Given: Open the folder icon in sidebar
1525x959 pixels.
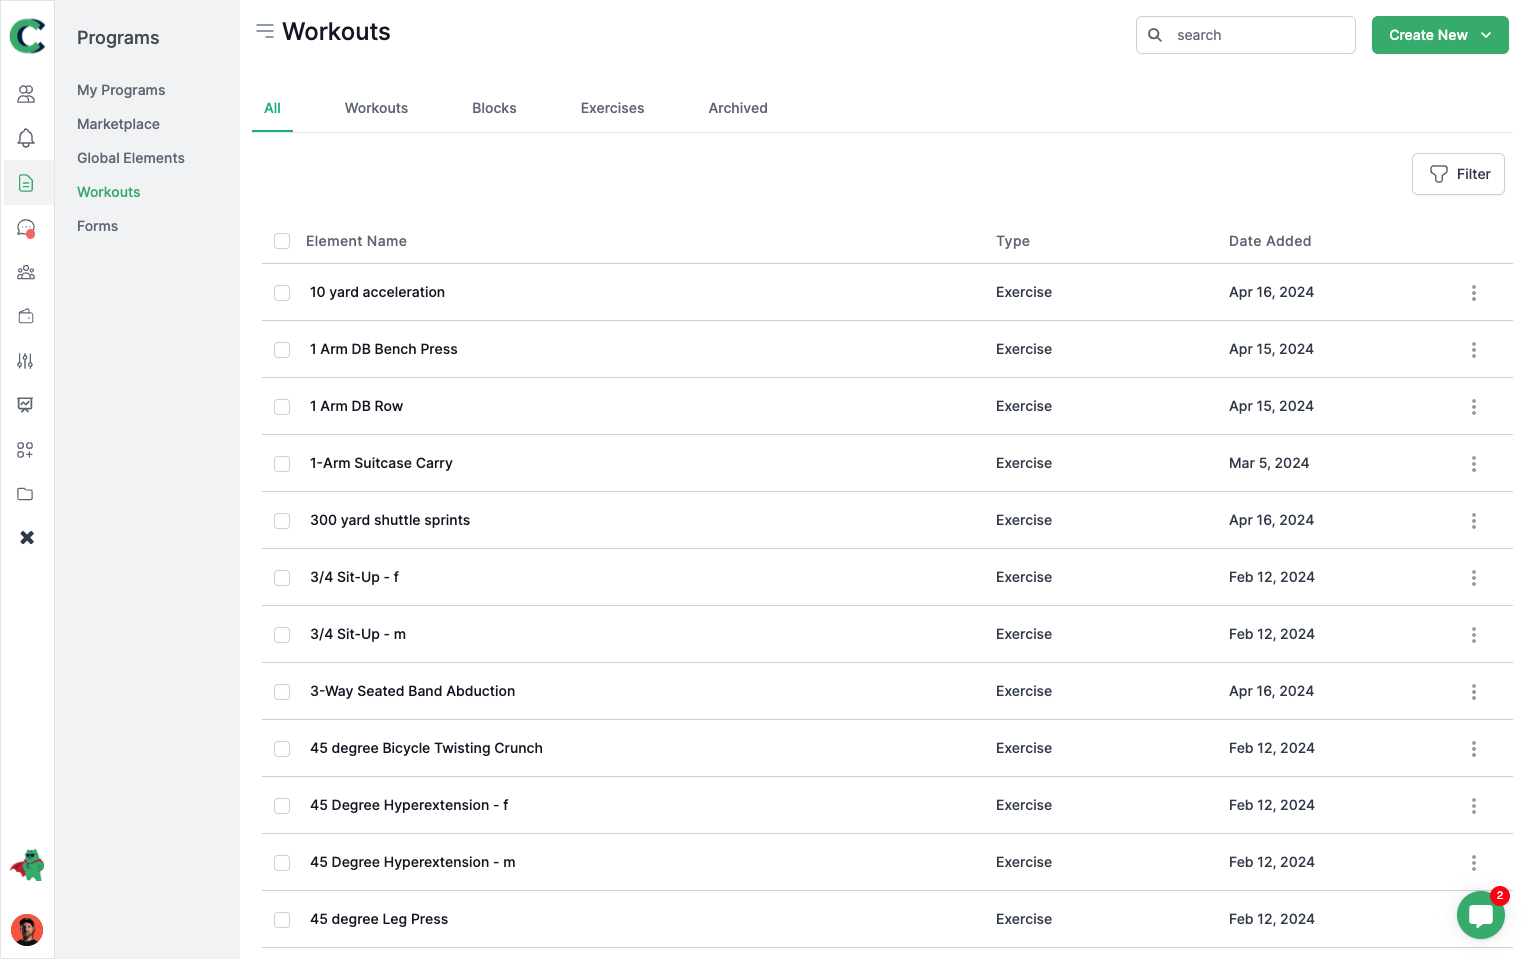Looking at the screenshot, I should point(26,494).
